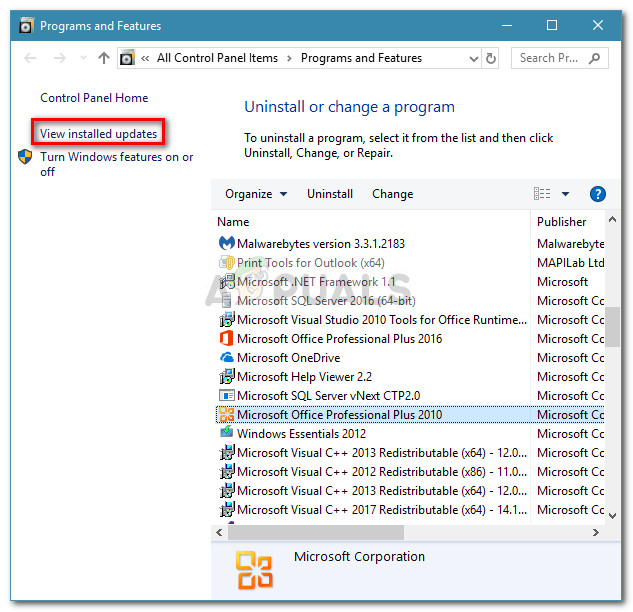
Task: Click the Change toolbar command
Action: [392, 194]
